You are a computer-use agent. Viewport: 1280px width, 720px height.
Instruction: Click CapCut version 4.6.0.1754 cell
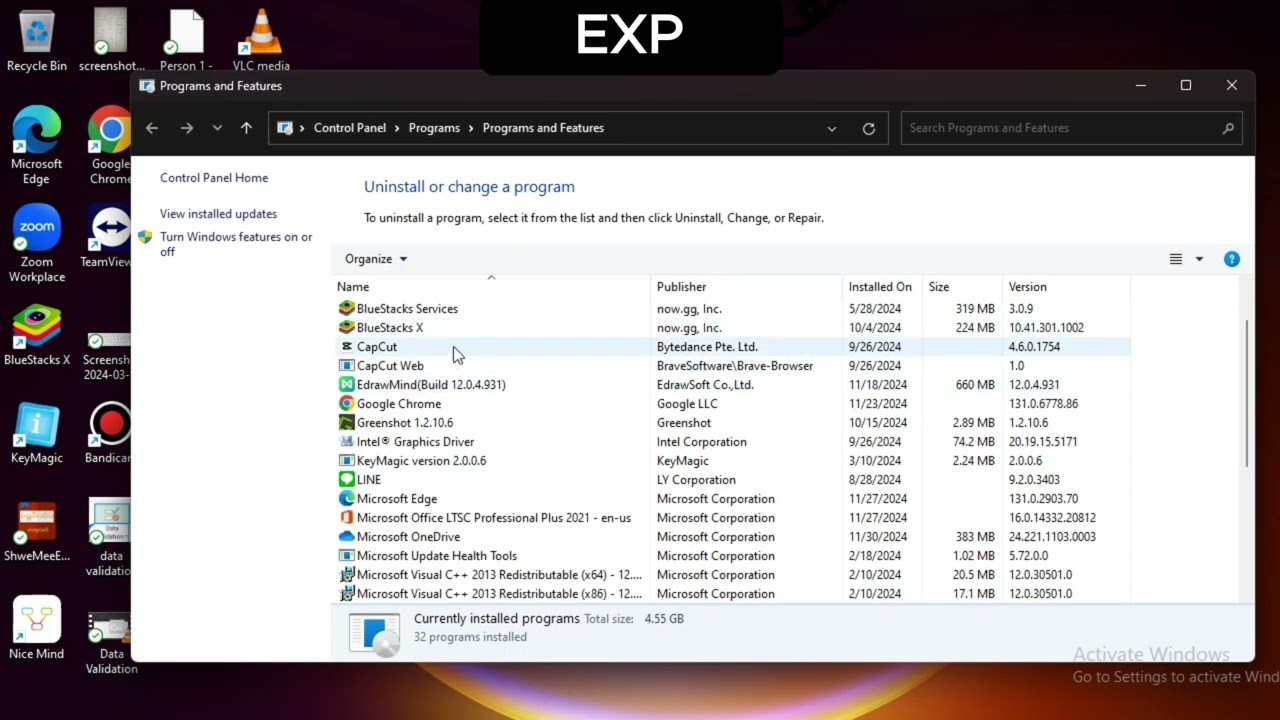pos(1034,347)
